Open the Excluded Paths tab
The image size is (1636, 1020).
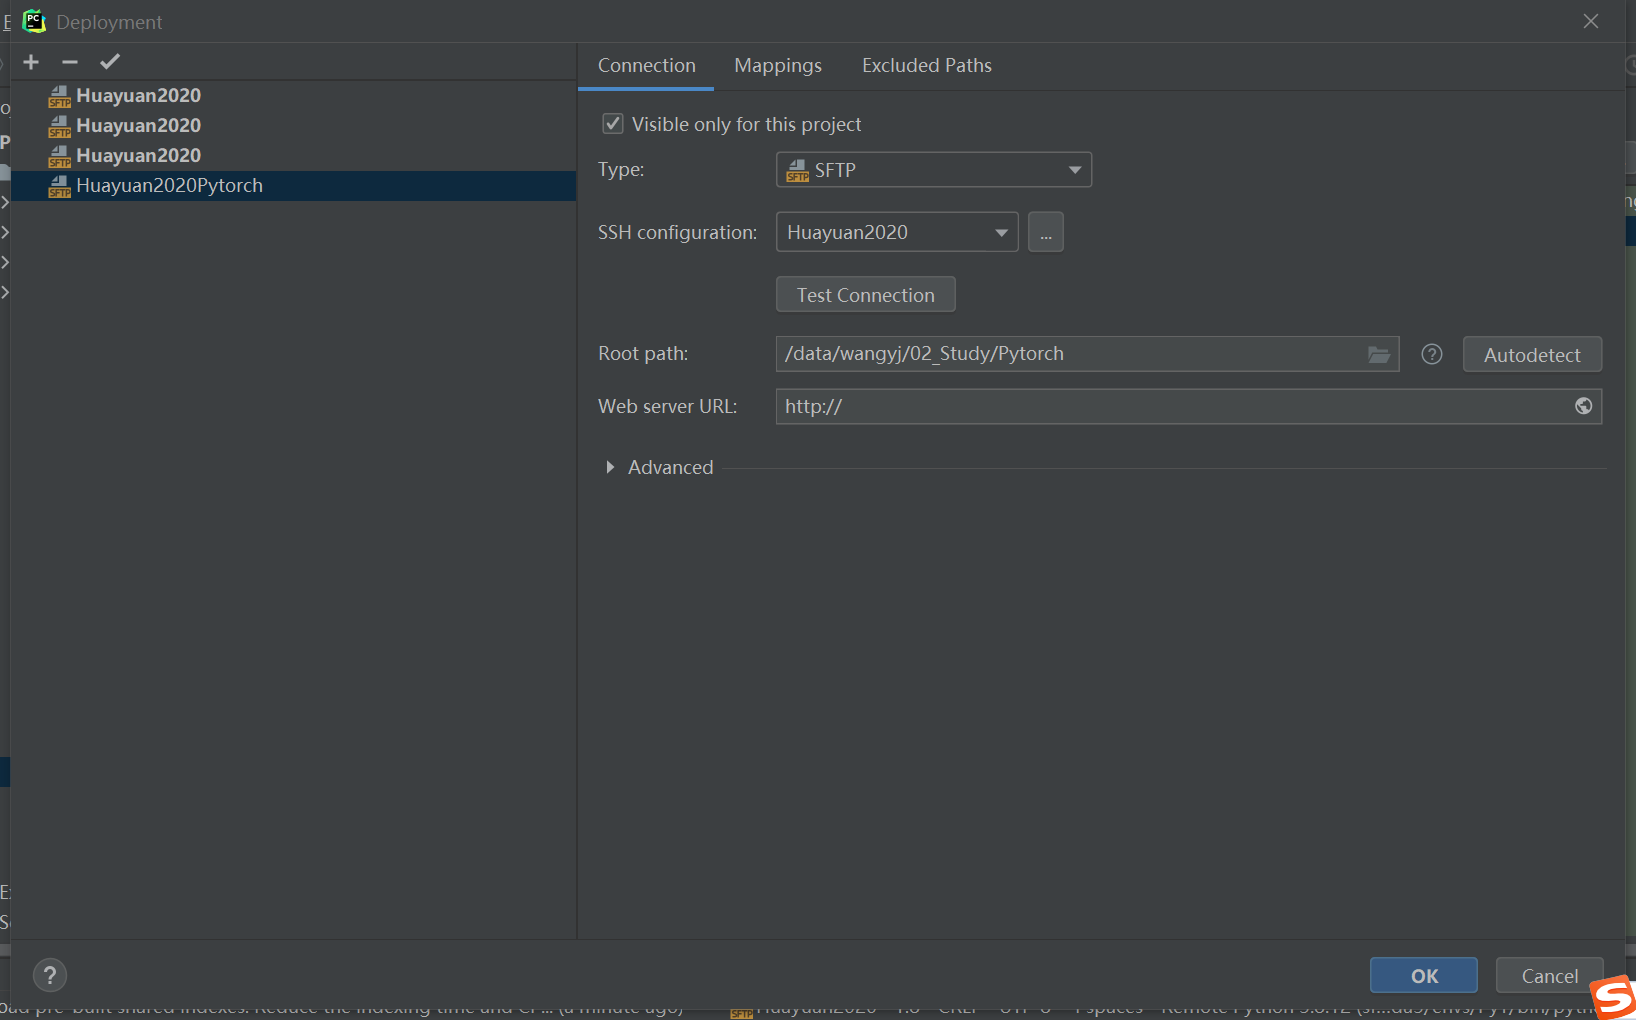tap(927, 66)
